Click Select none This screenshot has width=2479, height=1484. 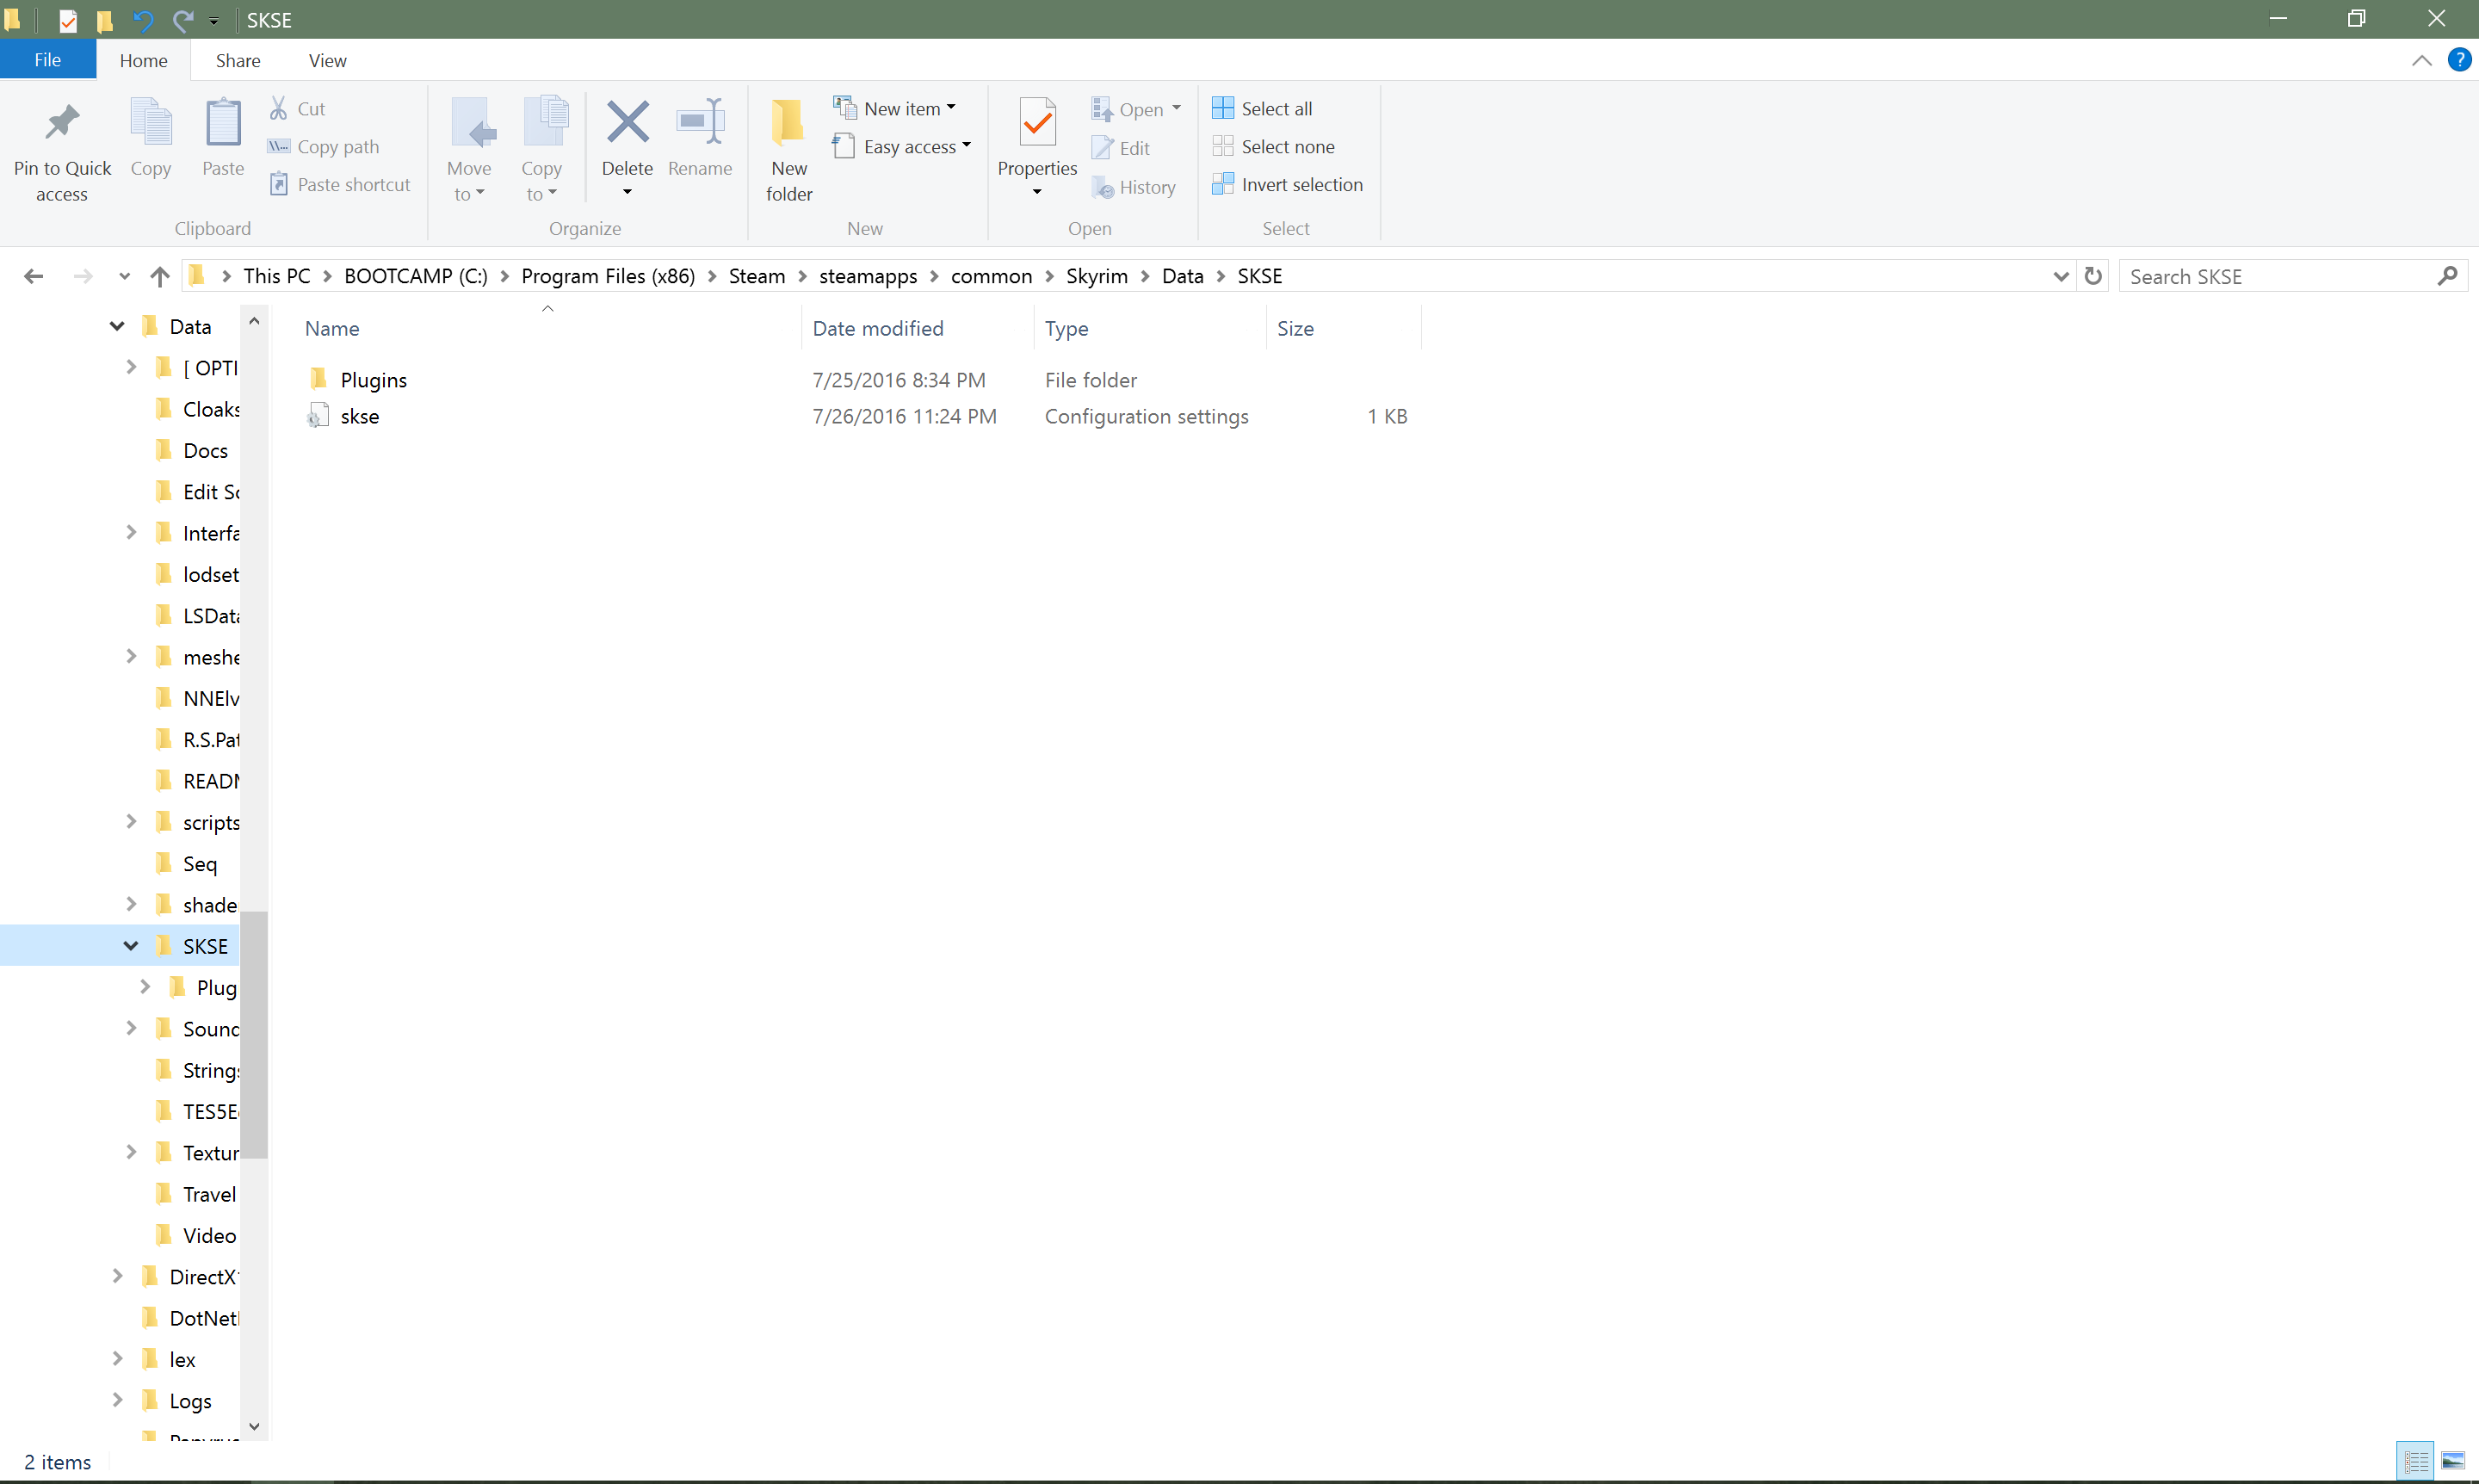1273,147
